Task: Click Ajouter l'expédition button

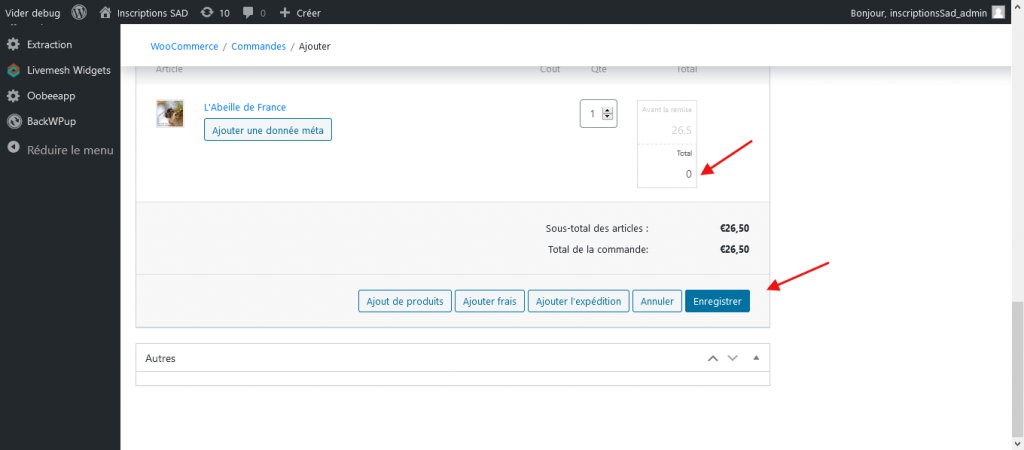Action: click(579, 301)
